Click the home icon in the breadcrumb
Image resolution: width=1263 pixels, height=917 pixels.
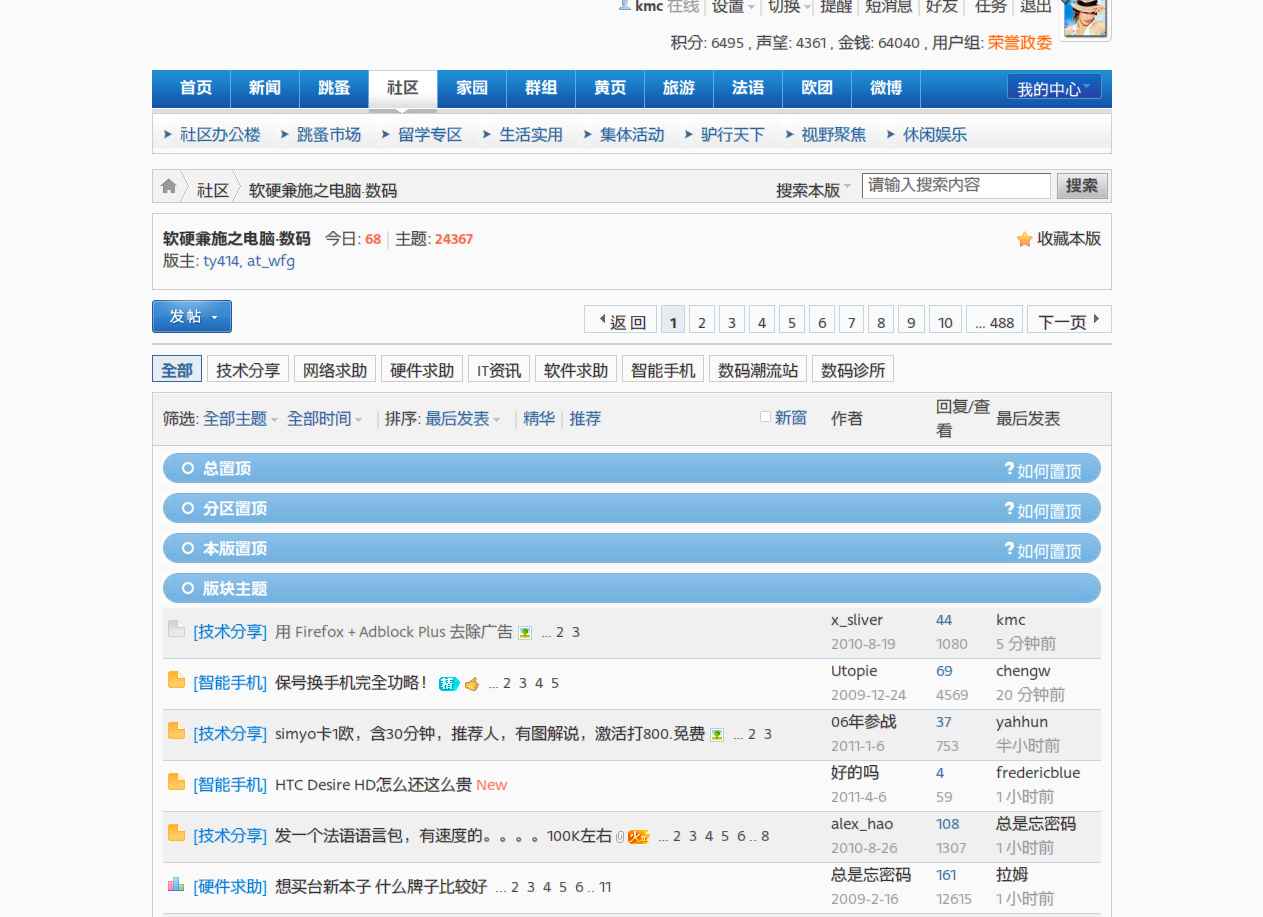click(169, 186)
